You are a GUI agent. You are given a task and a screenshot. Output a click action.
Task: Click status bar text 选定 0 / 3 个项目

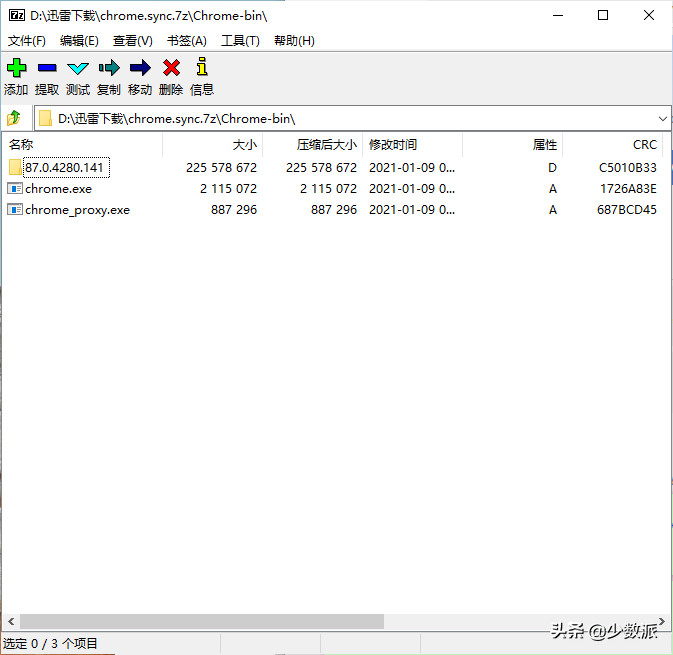[50, 643]
